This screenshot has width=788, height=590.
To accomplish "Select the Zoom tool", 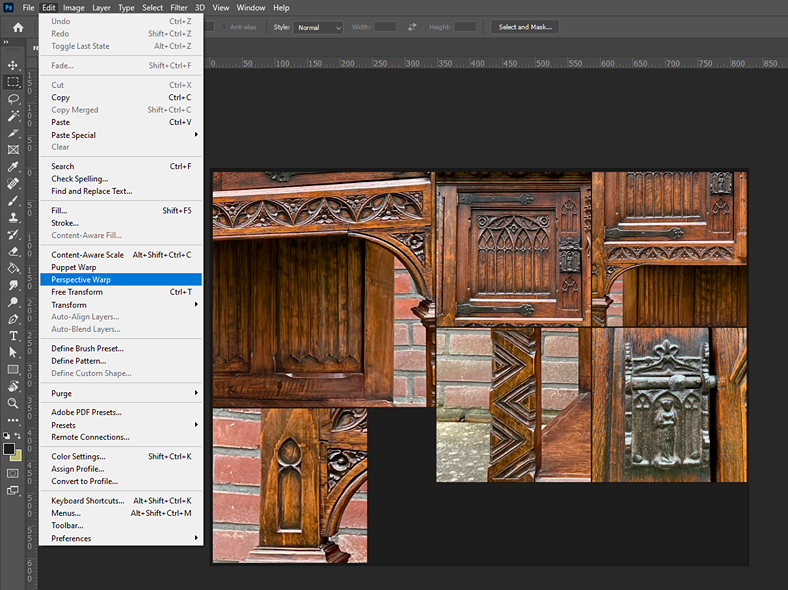I will [13, 403].
